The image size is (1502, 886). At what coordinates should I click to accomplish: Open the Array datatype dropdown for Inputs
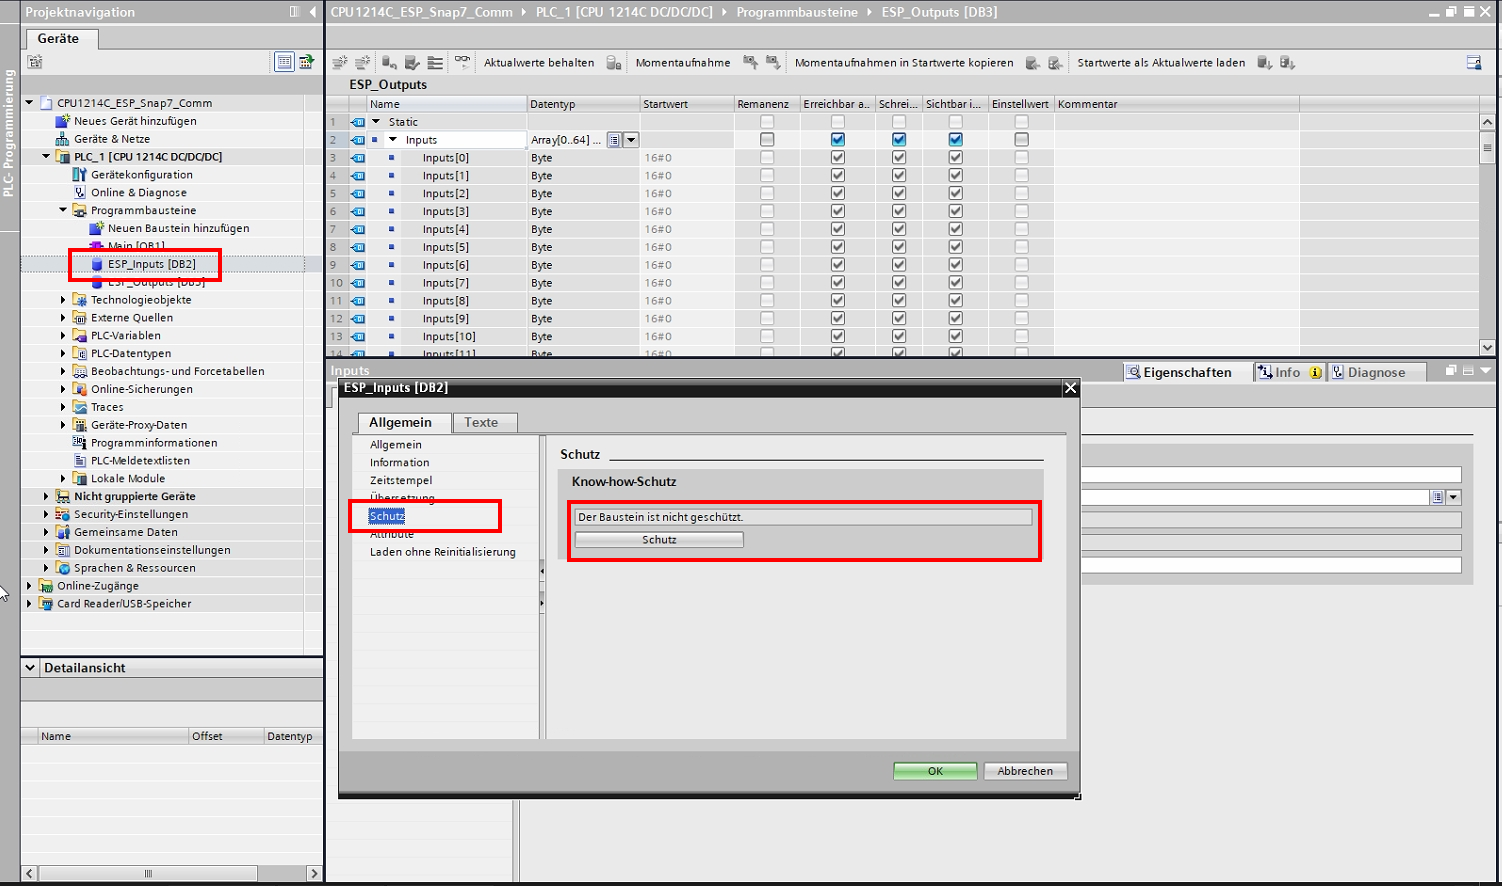pyautogui.click(x=631, y=140)
